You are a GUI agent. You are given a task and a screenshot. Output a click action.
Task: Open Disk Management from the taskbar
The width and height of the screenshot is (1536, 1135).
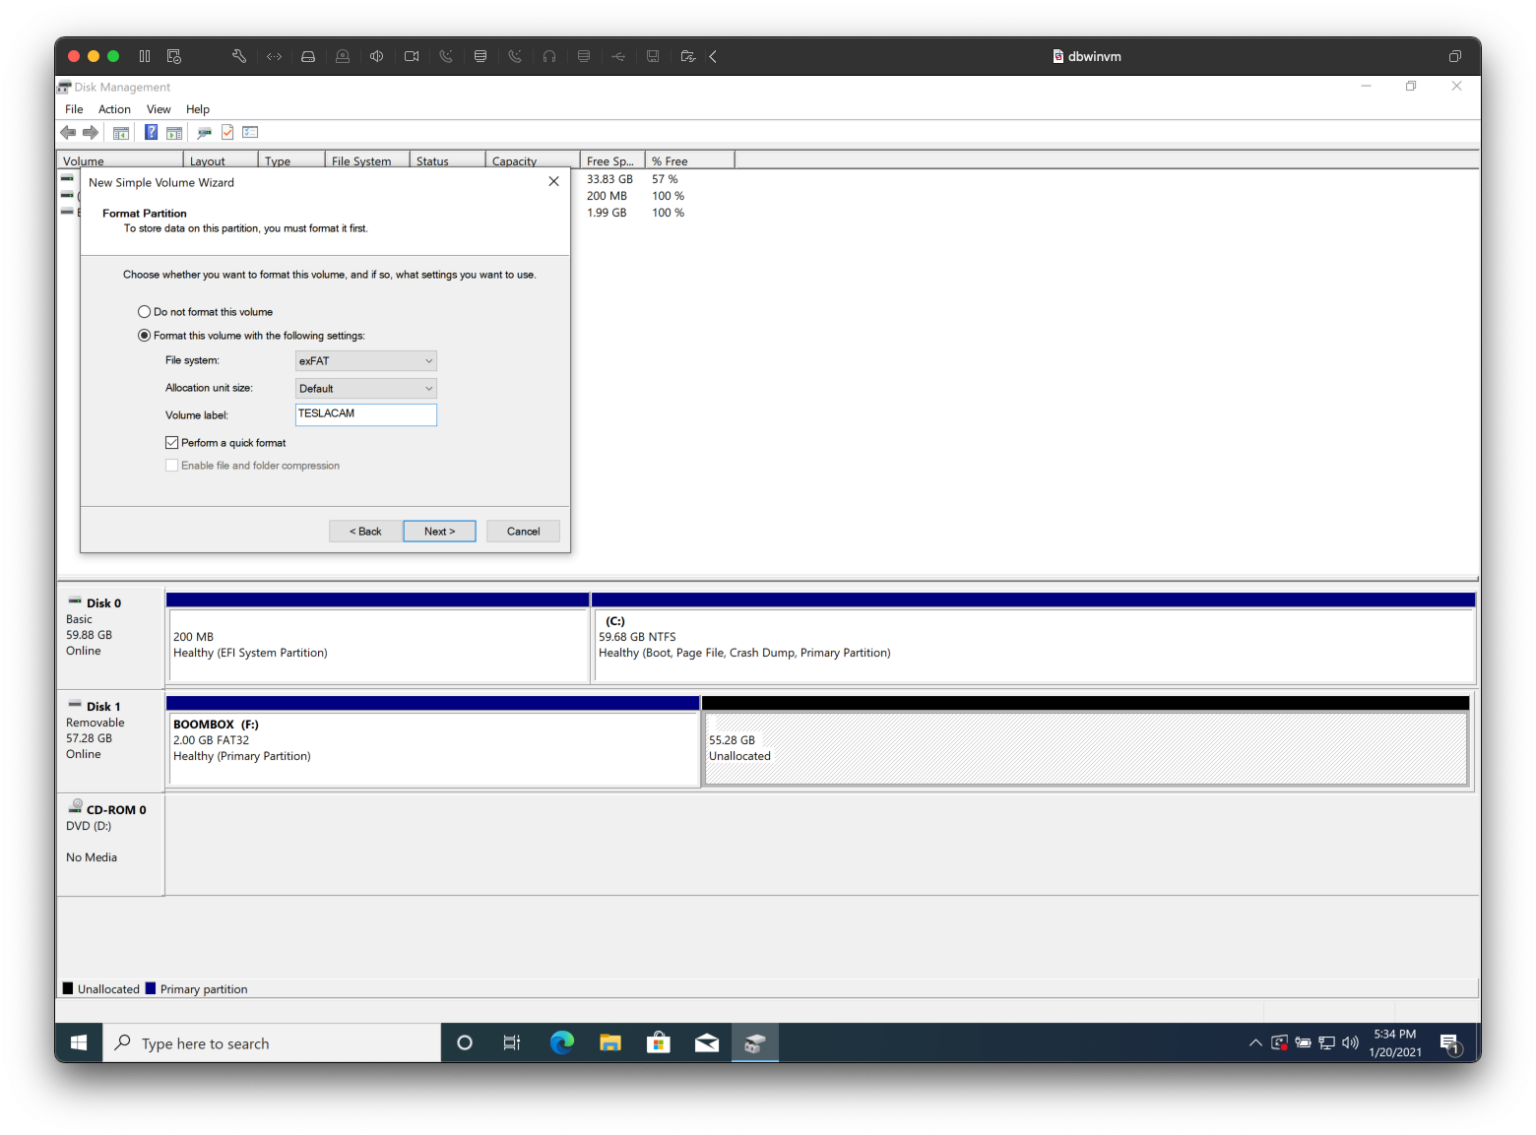point(755,1042)
